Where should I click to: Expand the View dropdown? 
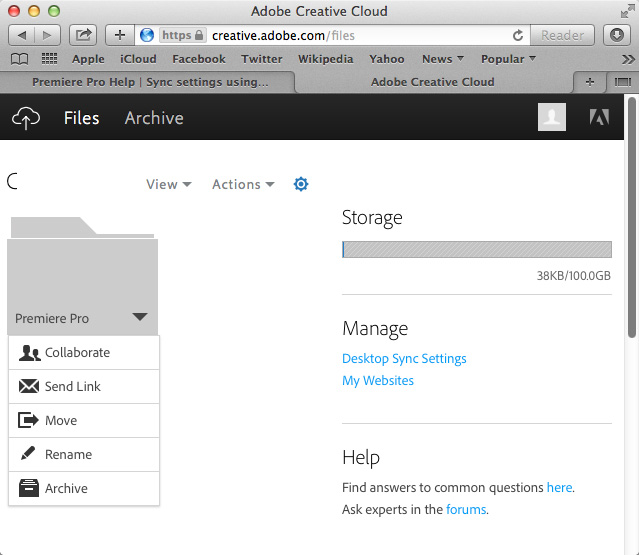click(169, 184)
